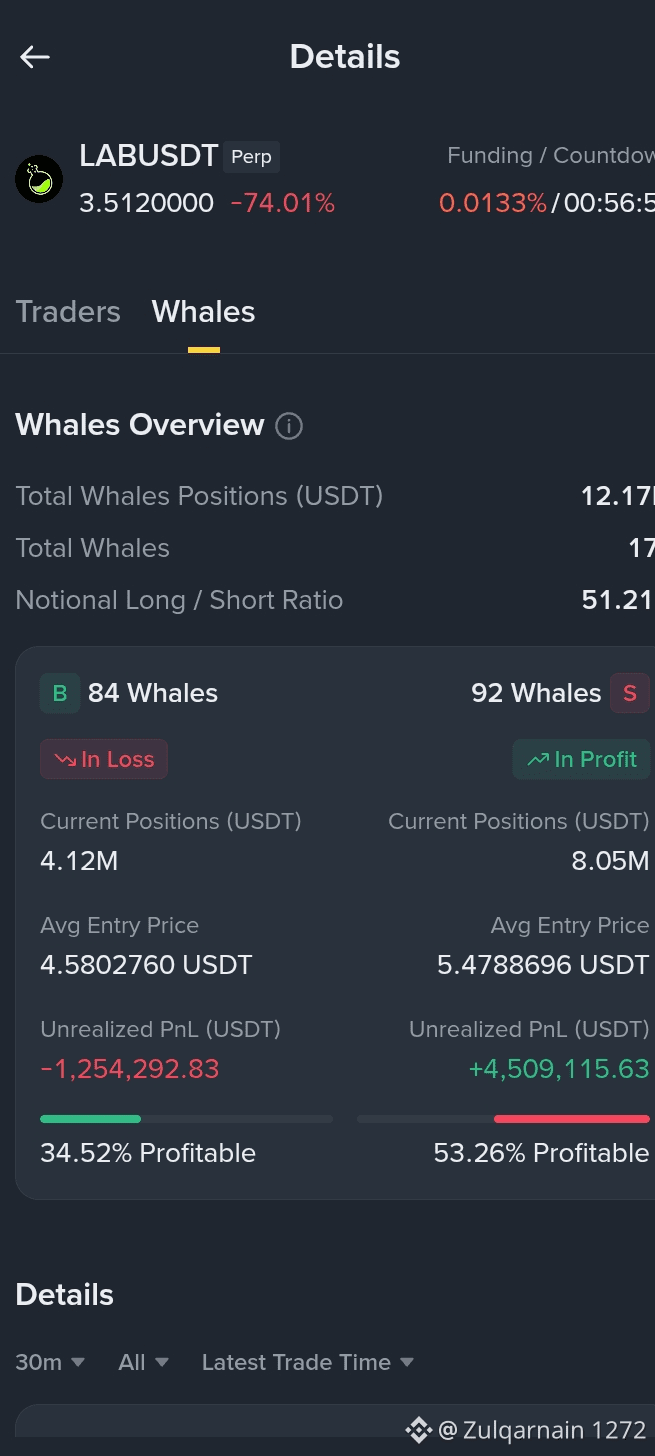Tap the red S sell-side badge

coord(630,693)
